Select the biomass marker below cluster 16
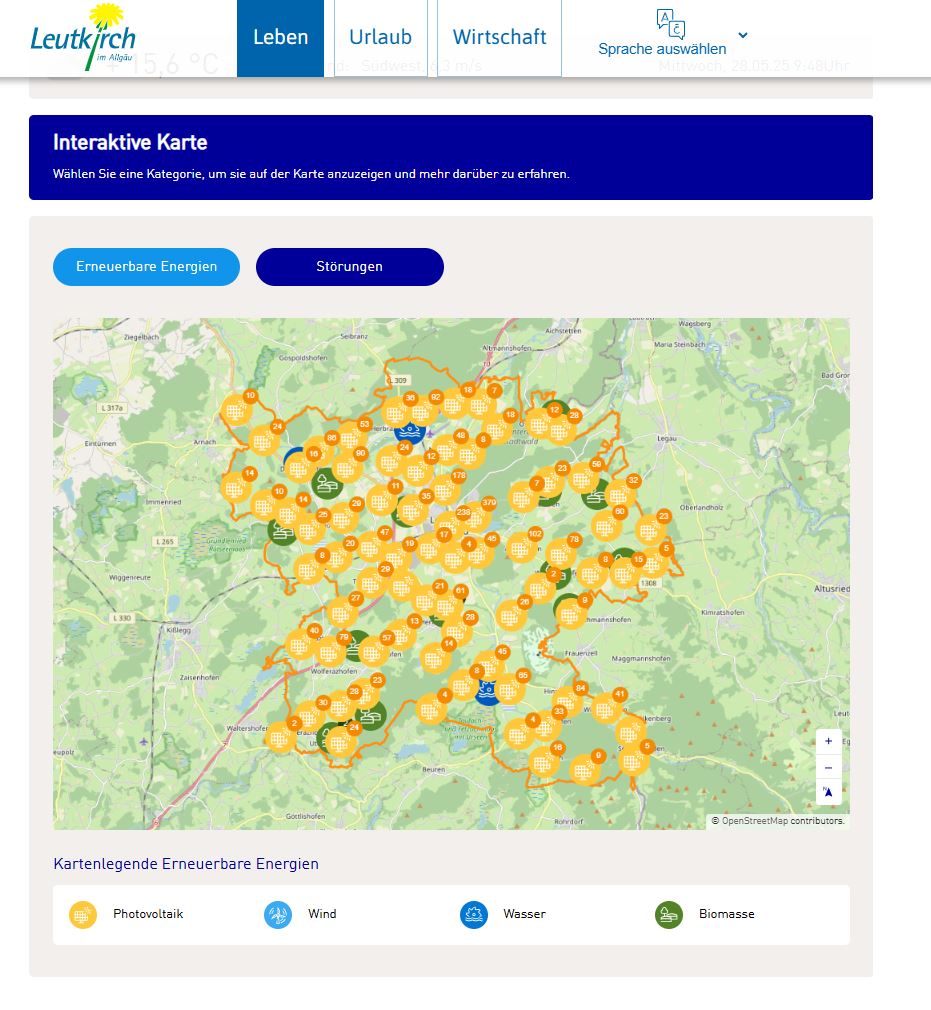Image resolution: width=931 pixels, height=1010 pixels. [325, 486]
